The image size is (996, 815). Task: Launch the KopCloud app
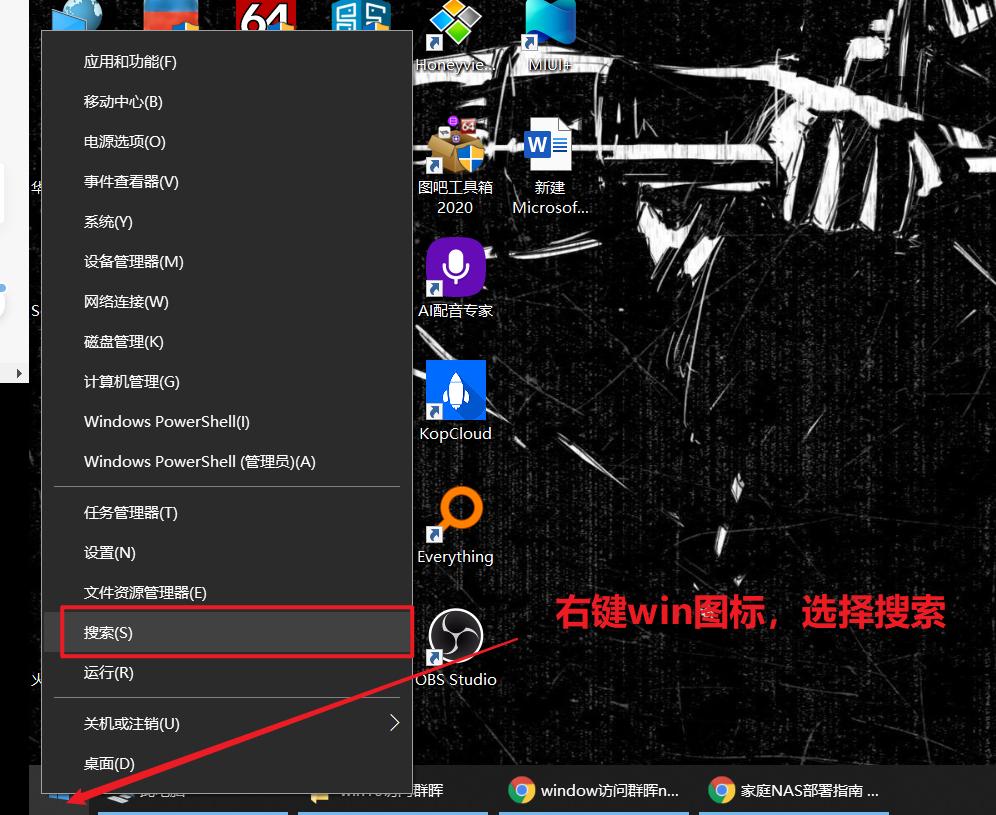(x=456, y=390)
